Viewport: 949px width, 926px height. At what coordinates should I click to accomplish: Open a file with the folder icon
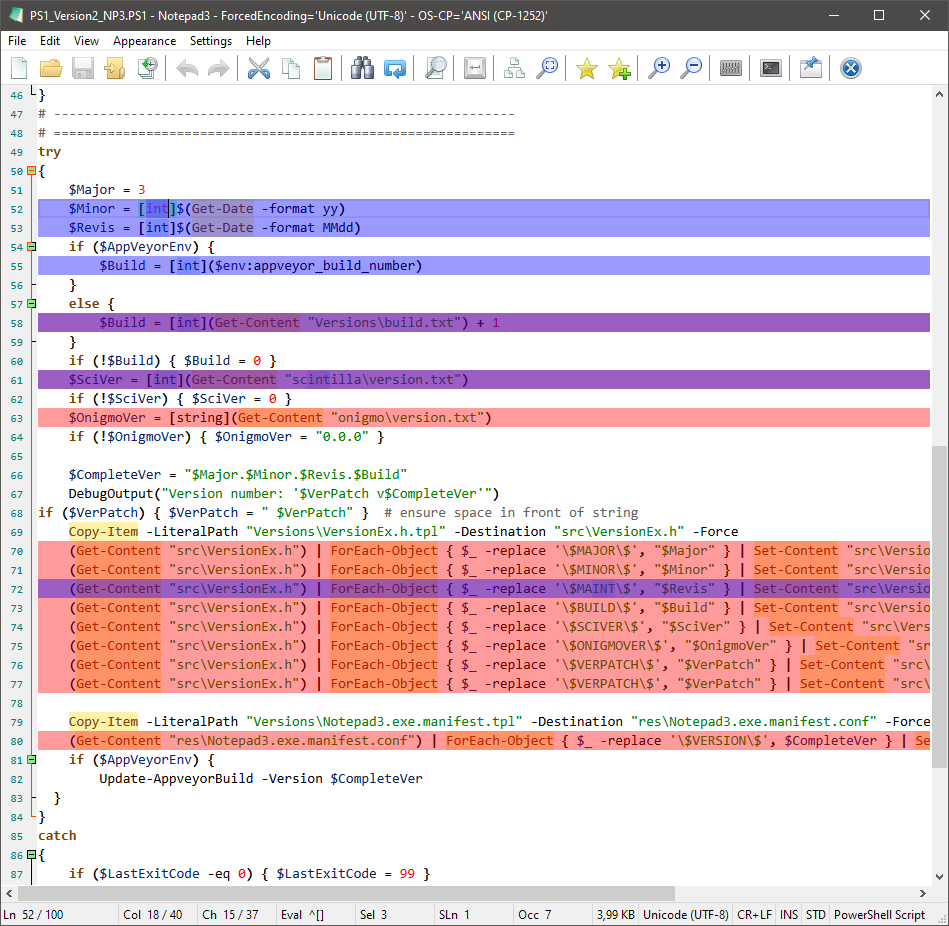(x=51, y=68)
